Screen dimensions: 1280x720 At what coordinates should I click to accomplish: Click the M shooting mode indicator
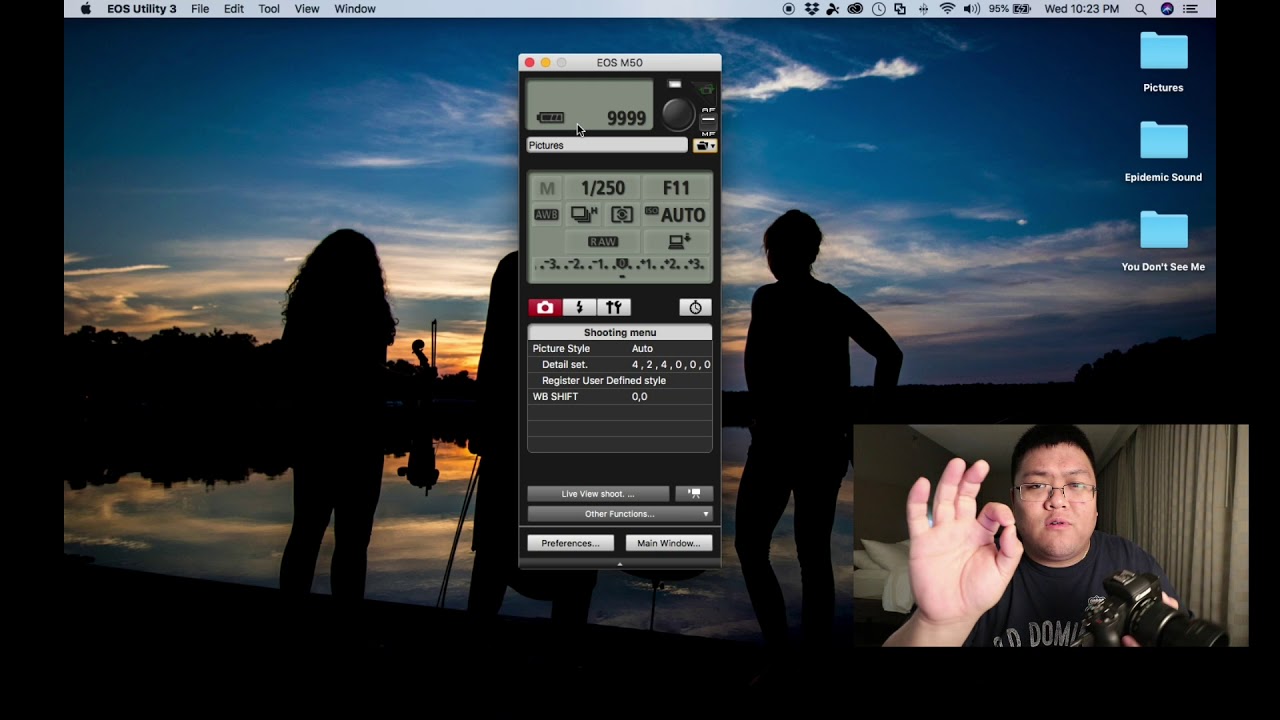tap(547, 188)
